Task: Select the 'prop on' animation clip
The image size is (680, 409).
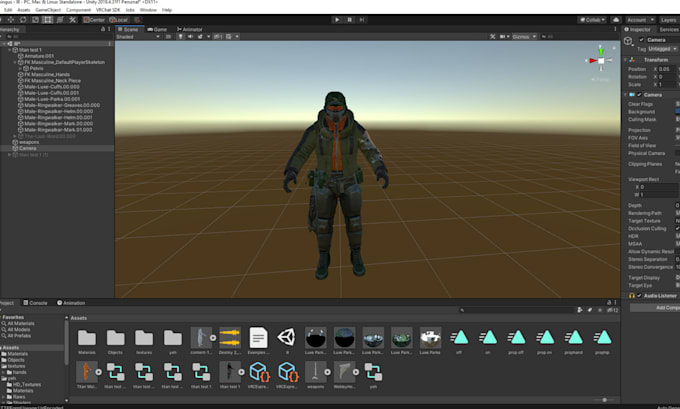Action: tap(545, 337)
